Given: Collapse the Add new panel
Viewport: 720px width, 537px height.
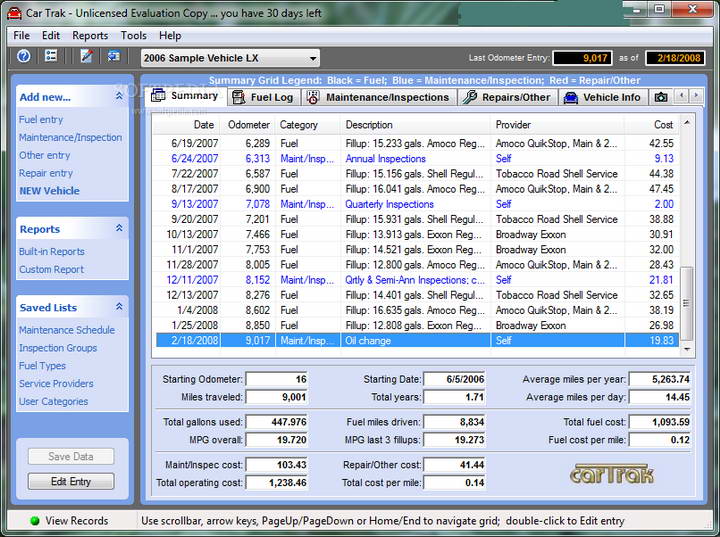Looking at the screenshot, I should pyautogui.click(x=119, y=96).
